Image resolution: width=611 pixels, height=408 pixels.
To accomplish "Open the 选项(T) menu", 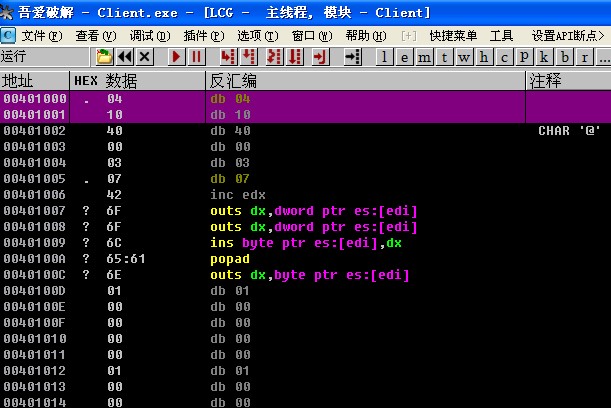I will 258,36.
